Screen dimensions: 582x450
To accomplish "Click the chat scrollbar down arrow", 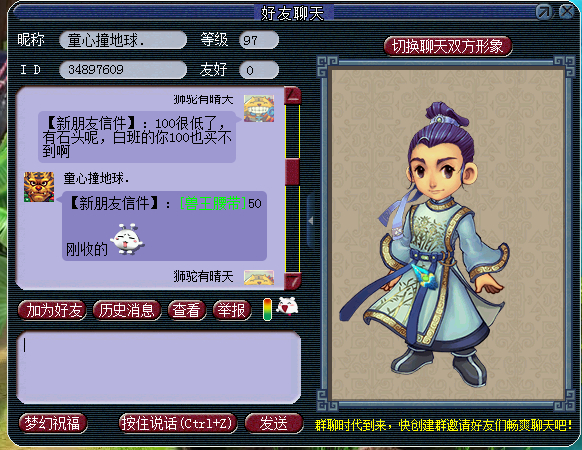I will (x=292, y=281).
